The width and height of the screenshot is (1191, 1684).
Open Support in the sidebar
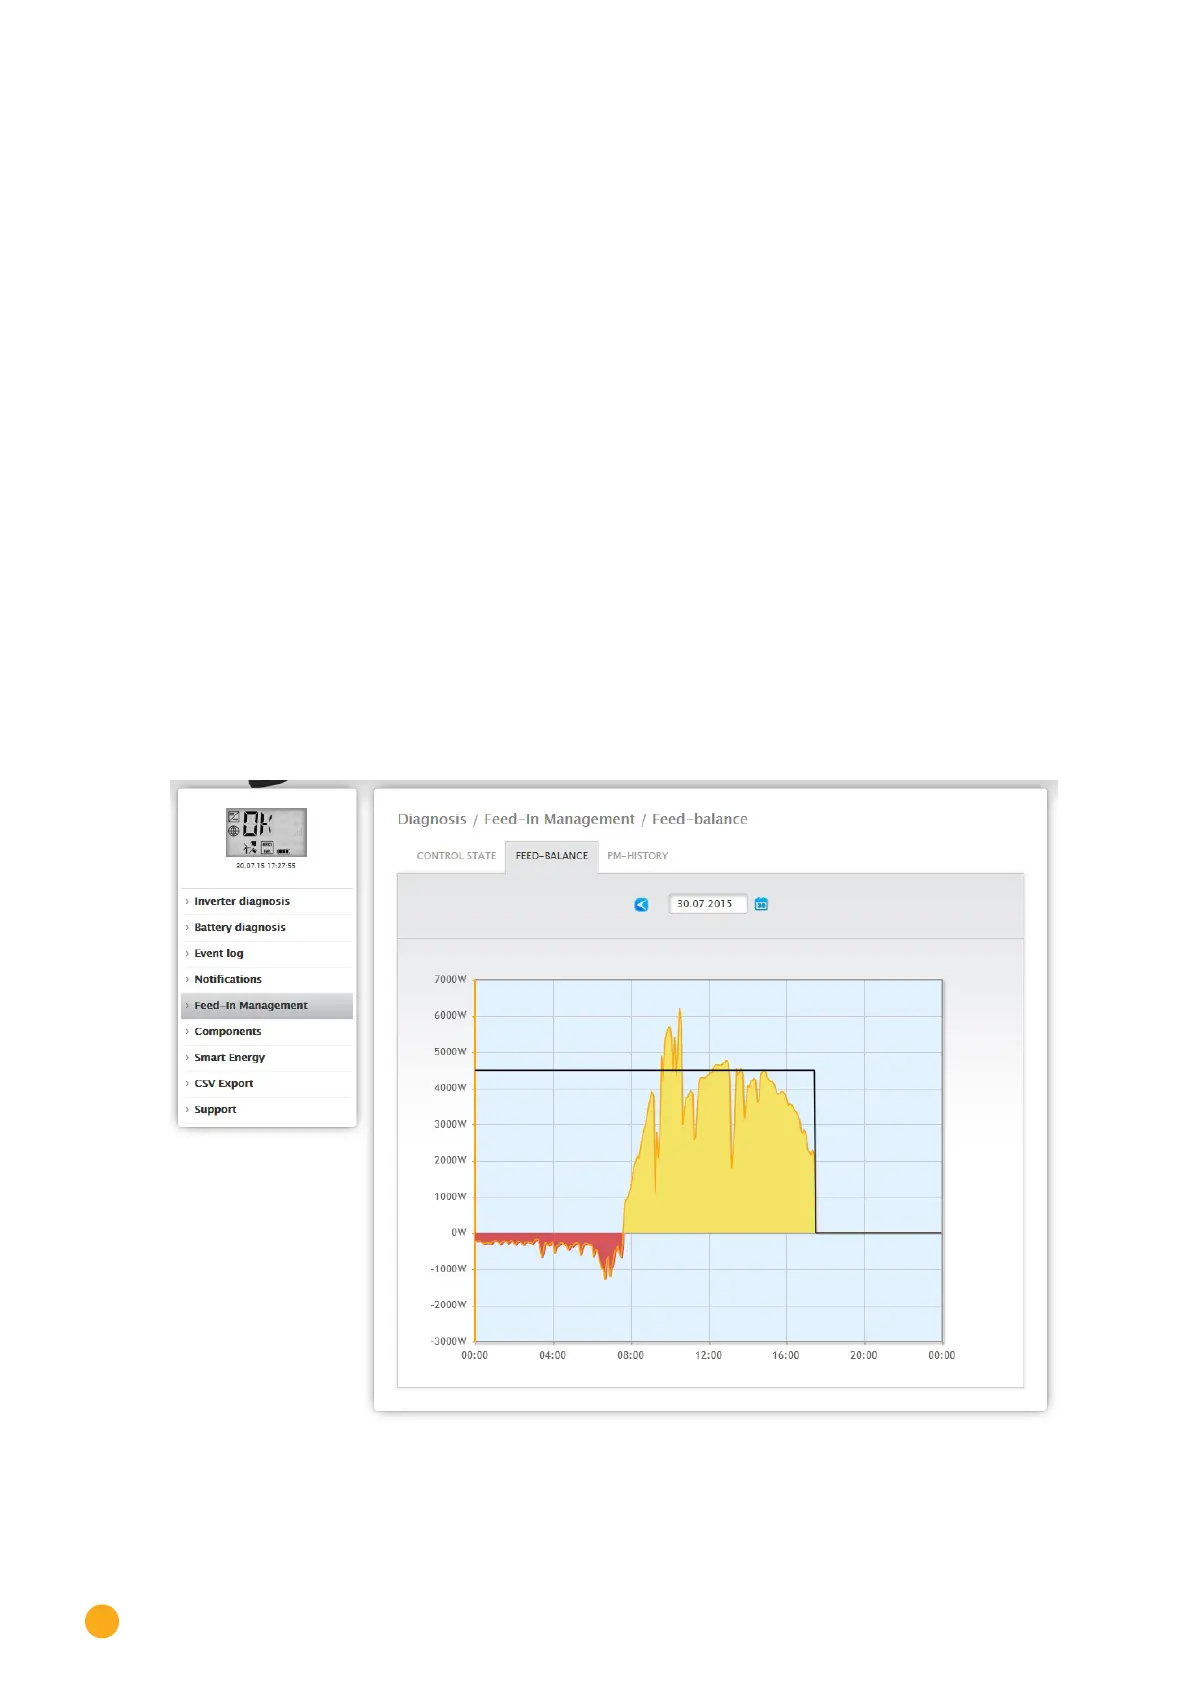(x=267, y=1109)
